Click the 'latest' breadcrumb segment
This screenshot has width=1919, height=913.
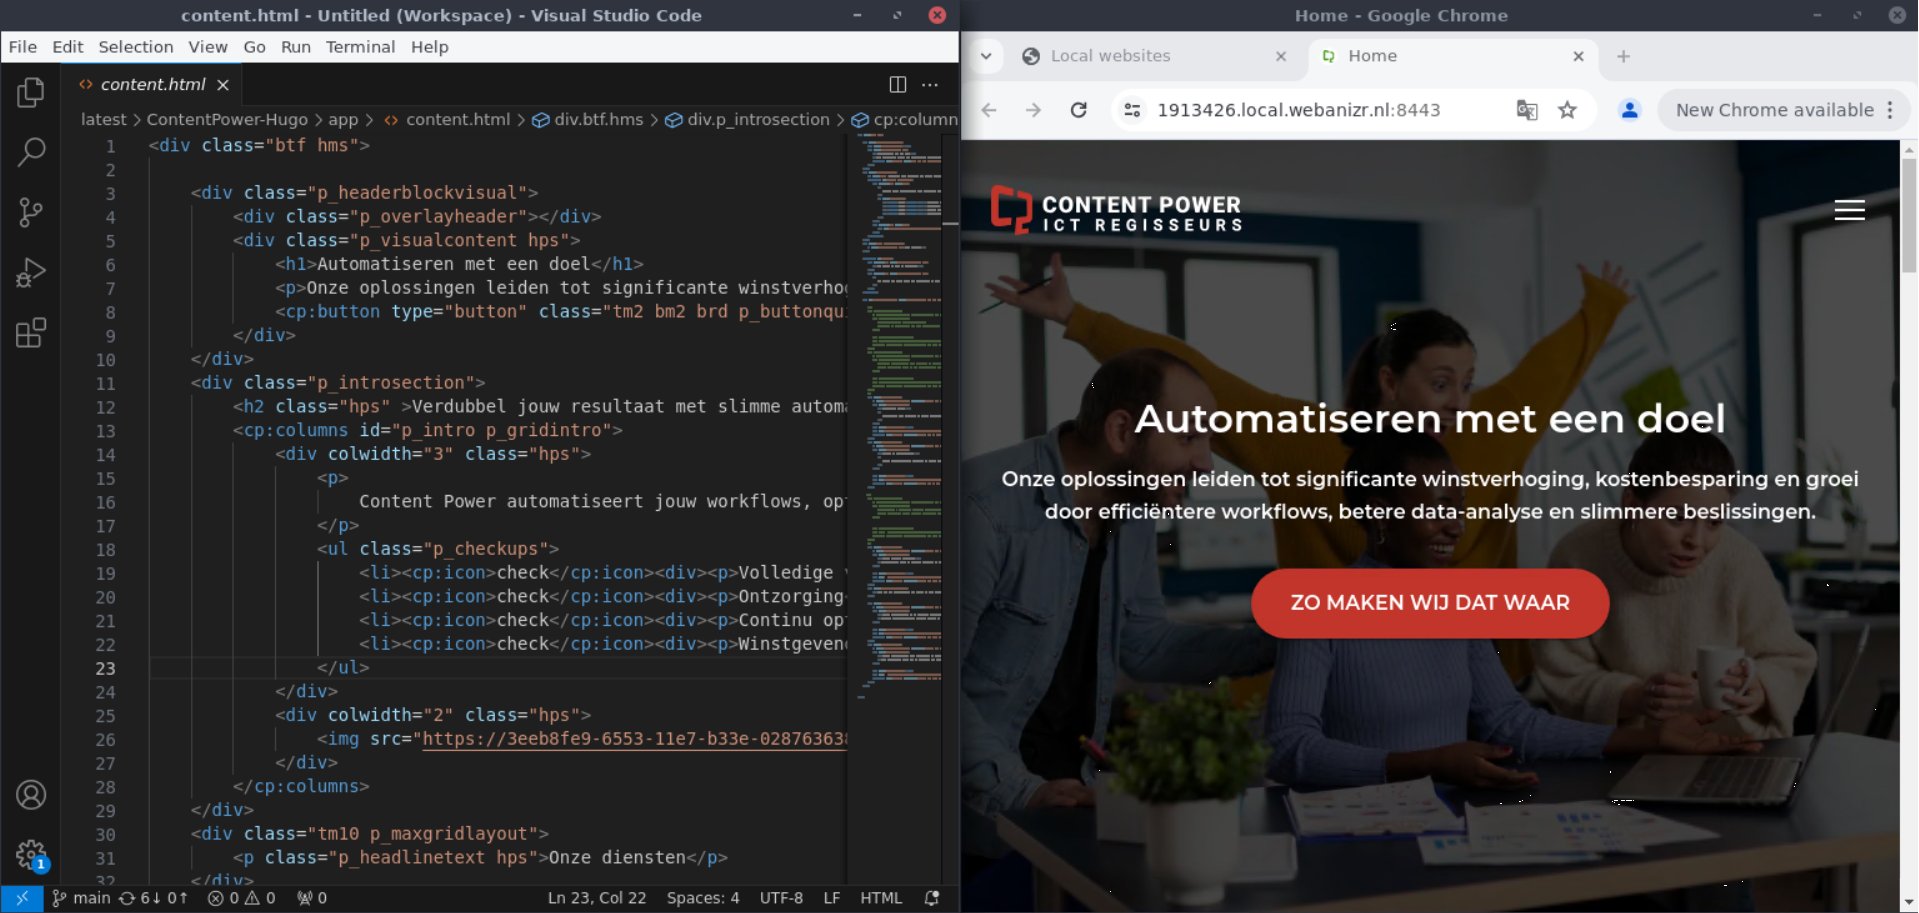[103, 120]
